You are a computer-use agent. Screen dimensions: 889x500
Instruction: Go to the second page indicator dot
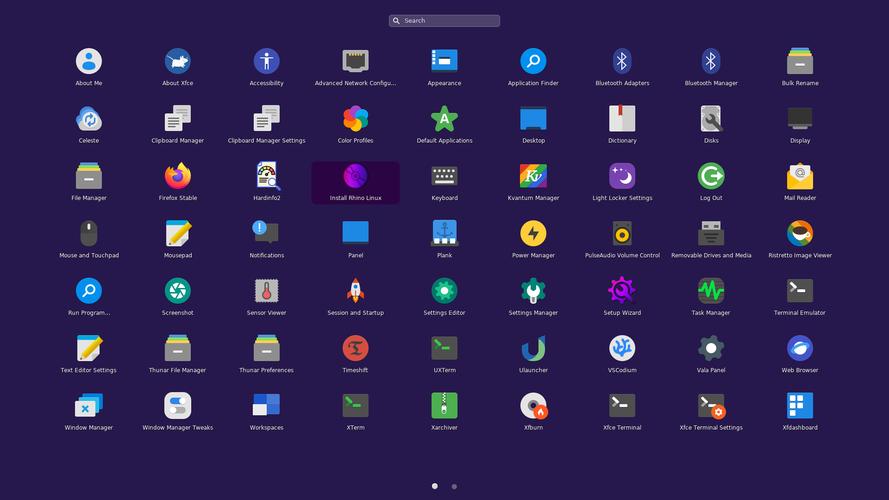(454, 486)
